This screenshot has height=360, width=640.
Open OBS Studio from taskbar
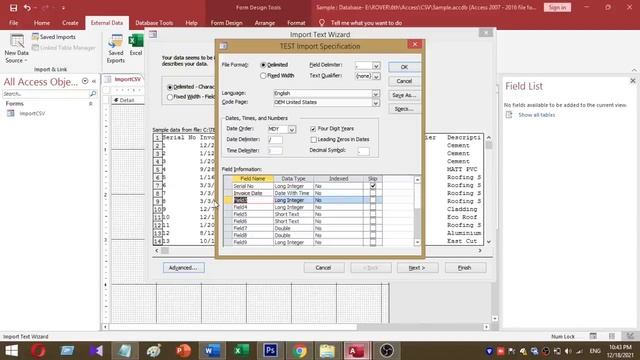386,351
